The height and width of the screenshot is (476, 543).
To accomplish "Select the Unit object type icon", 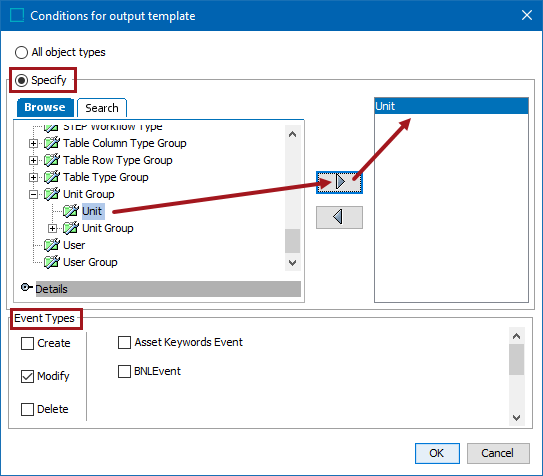I will [71, 211].
